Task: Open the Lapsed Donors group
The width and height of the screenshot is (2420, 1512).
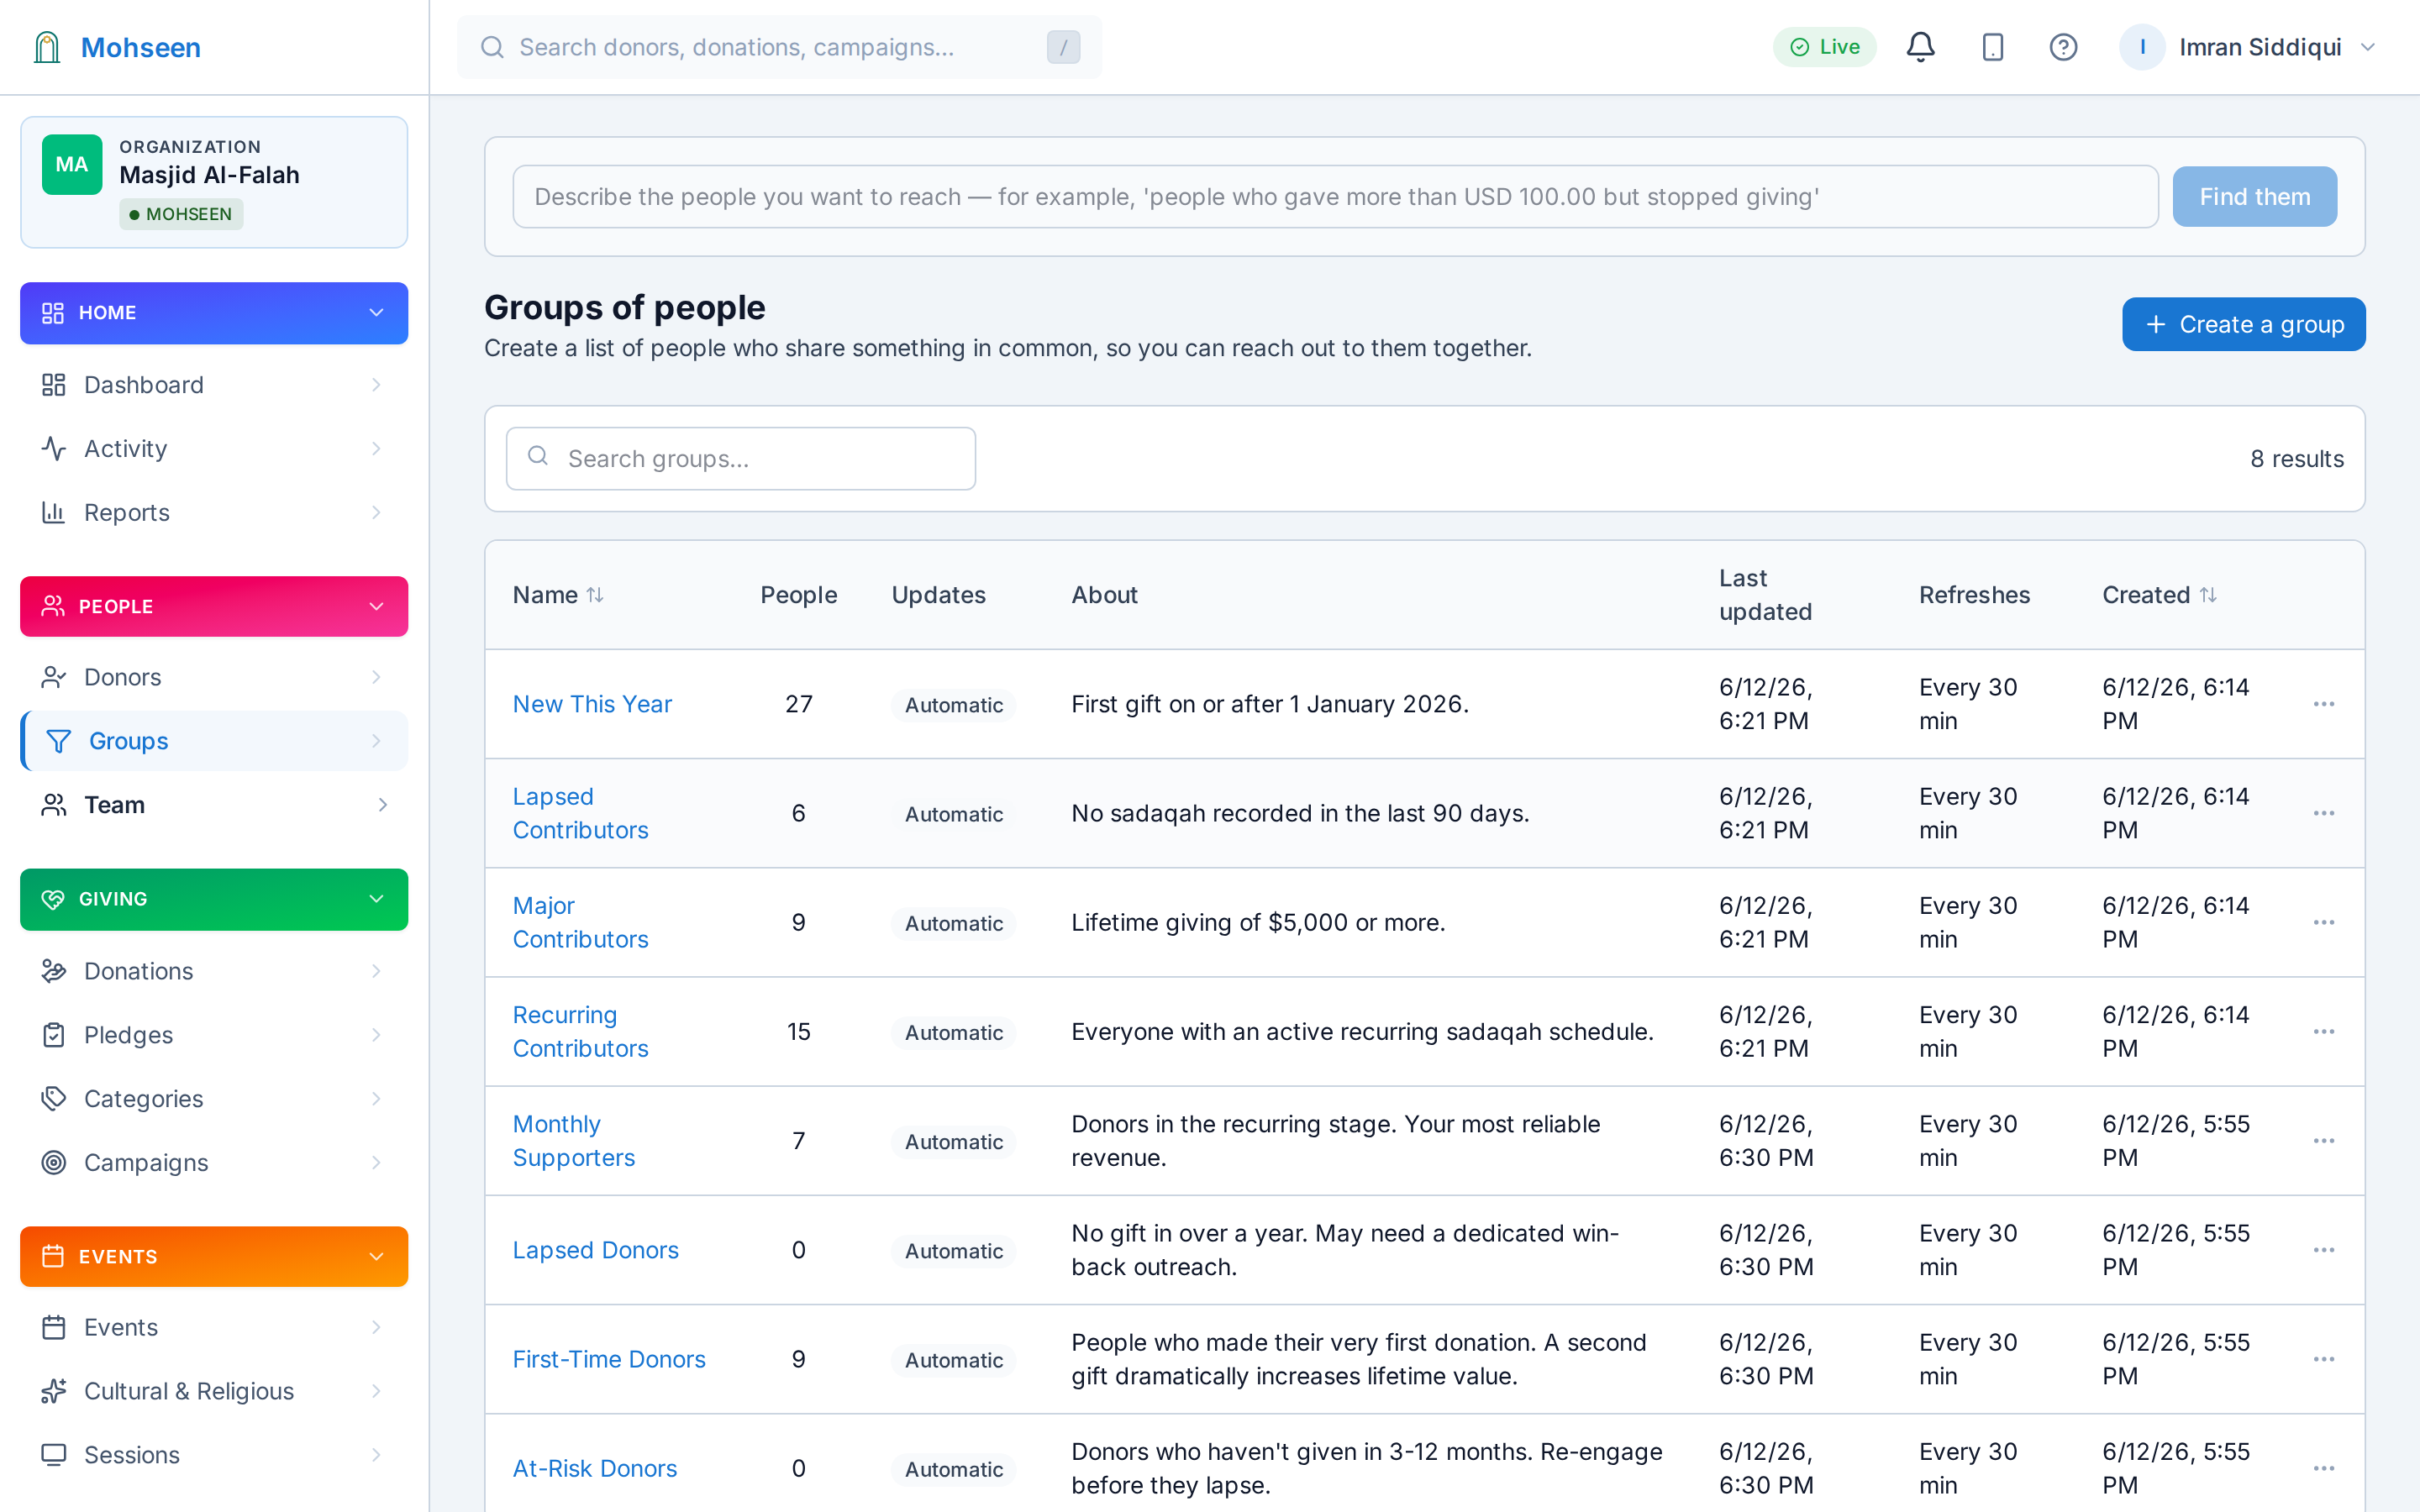Action: coord(595,1250)
